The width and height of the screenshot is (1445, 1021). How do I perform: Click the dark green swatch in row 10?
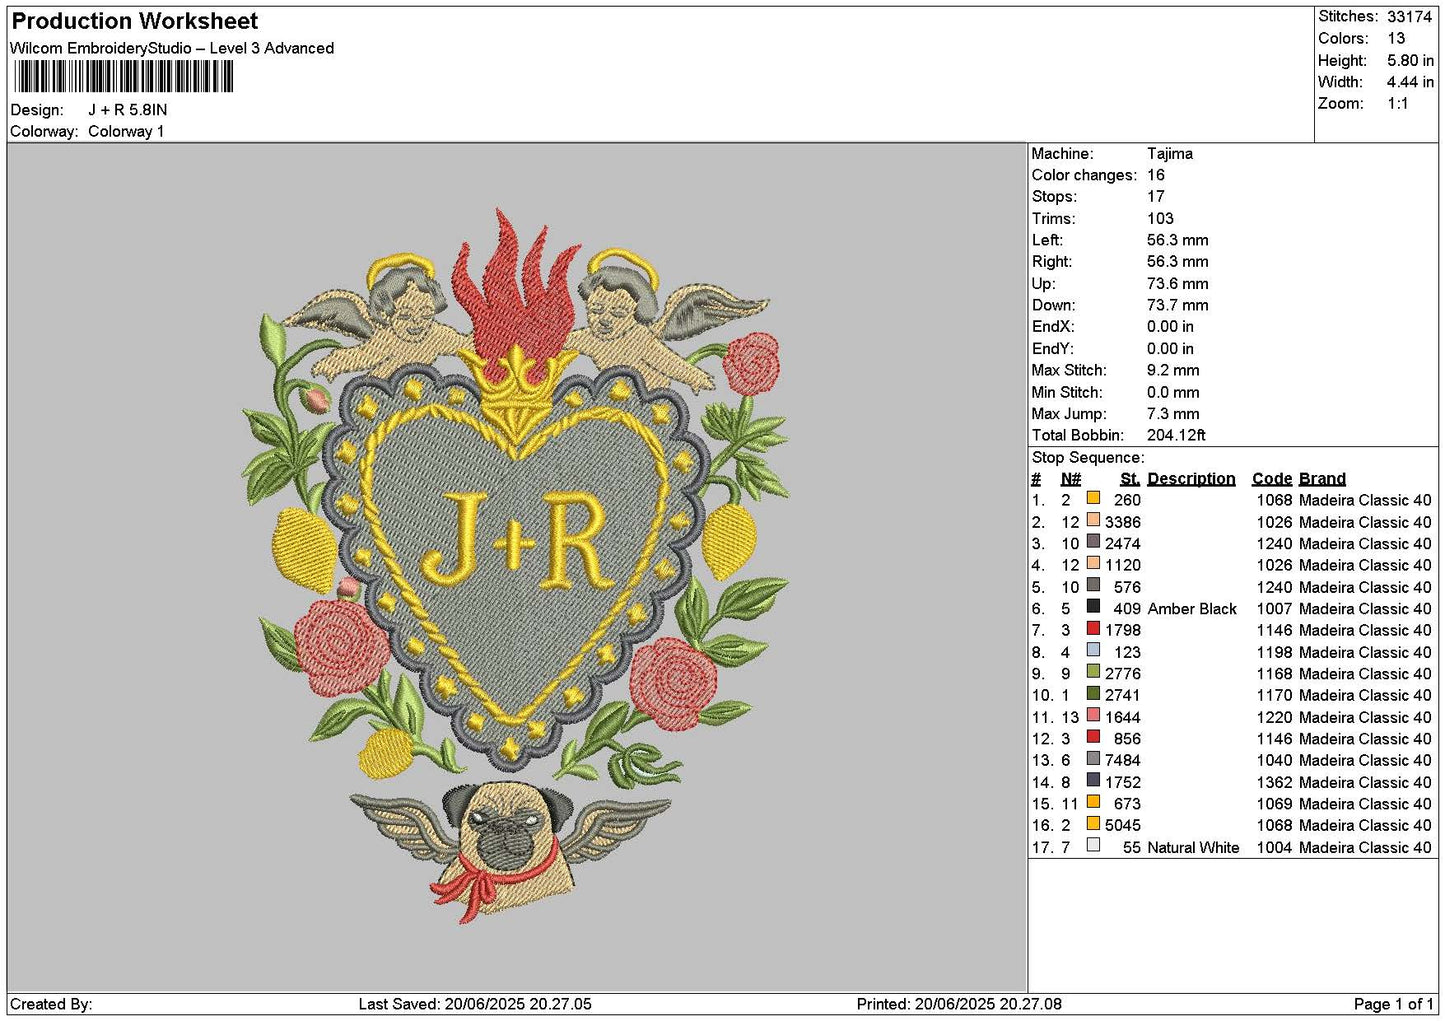(1093, 693)
